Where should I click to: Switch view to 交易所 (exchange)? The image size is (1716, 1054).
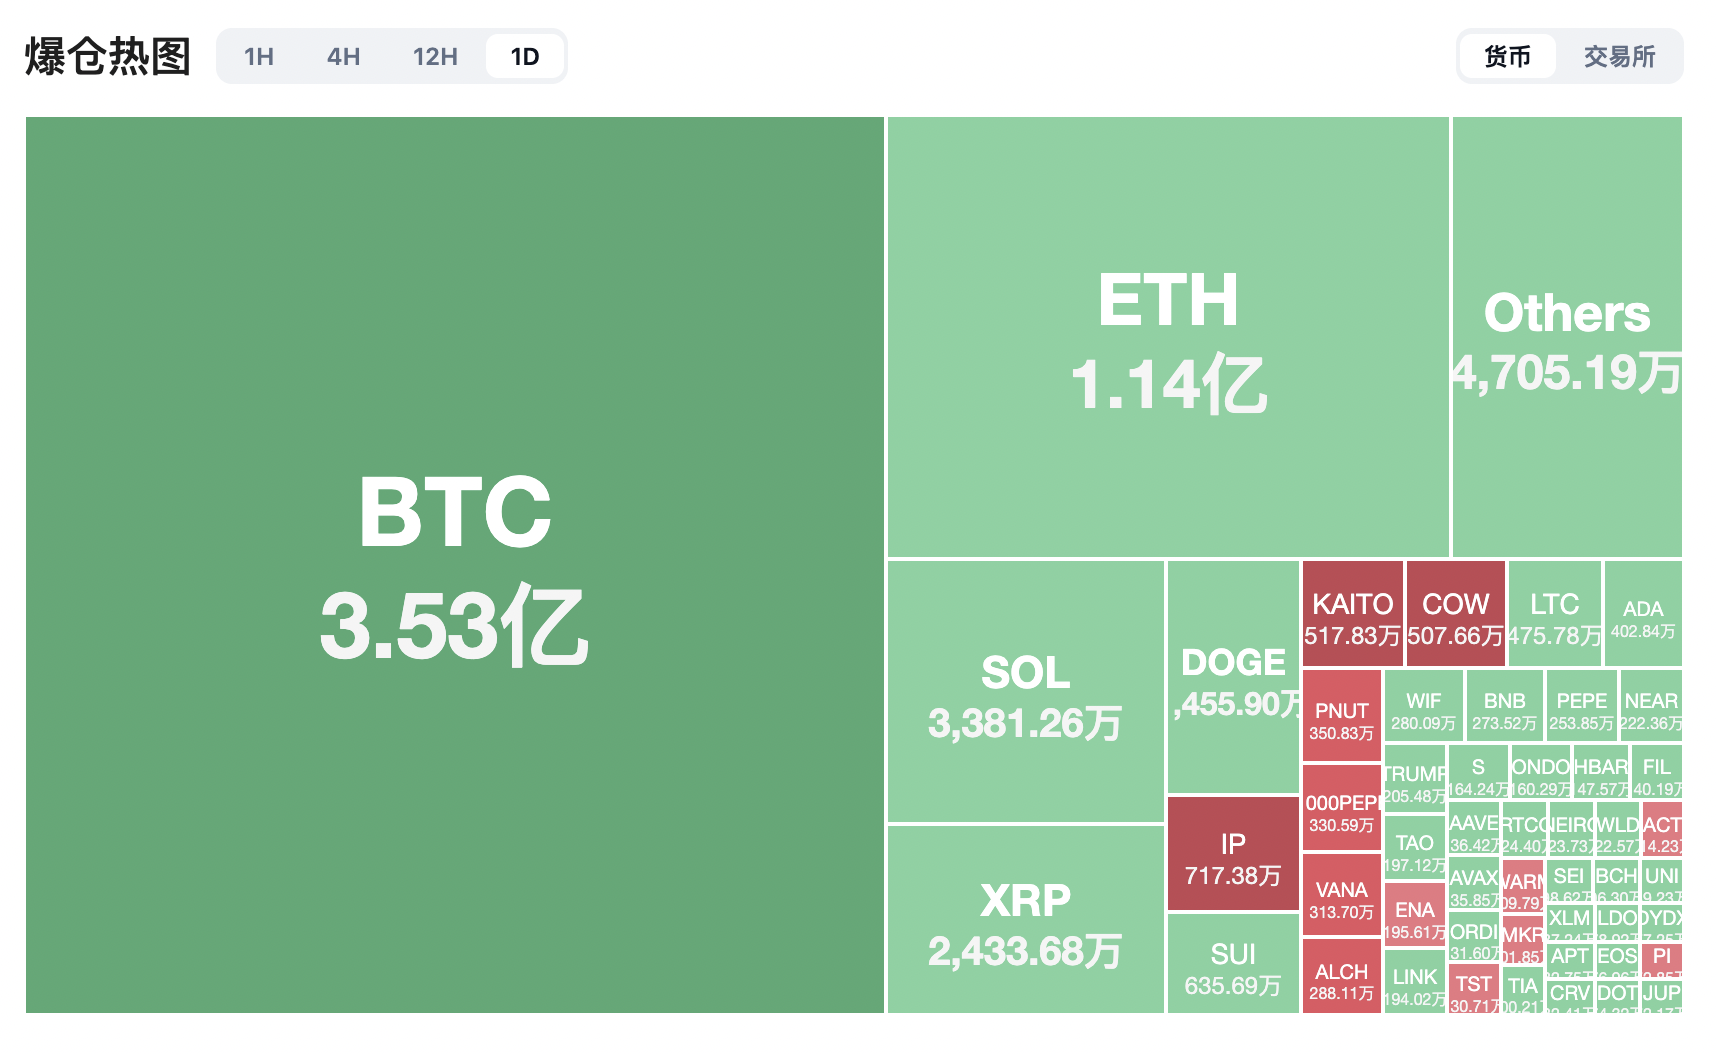point(1619,57)
